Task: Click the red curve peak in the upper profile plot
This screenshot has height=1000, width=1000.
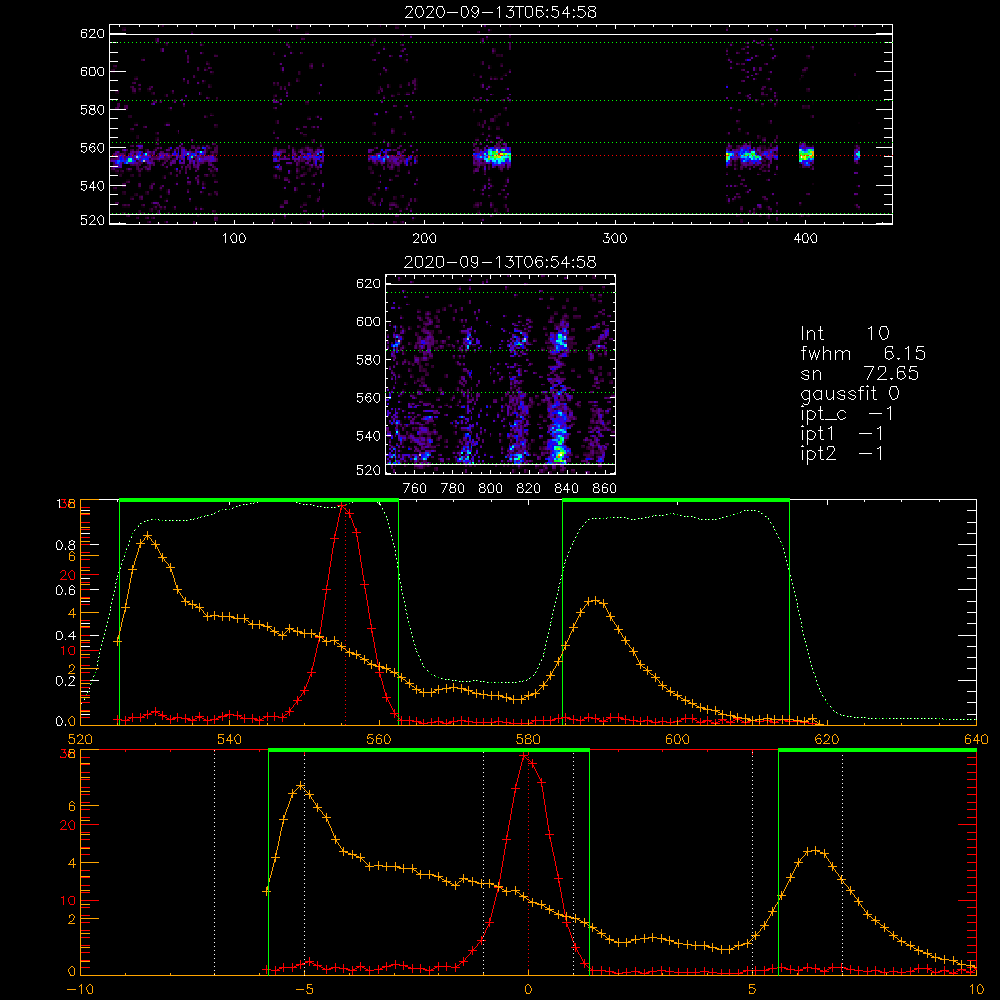Action: click(x=342, y=506)
